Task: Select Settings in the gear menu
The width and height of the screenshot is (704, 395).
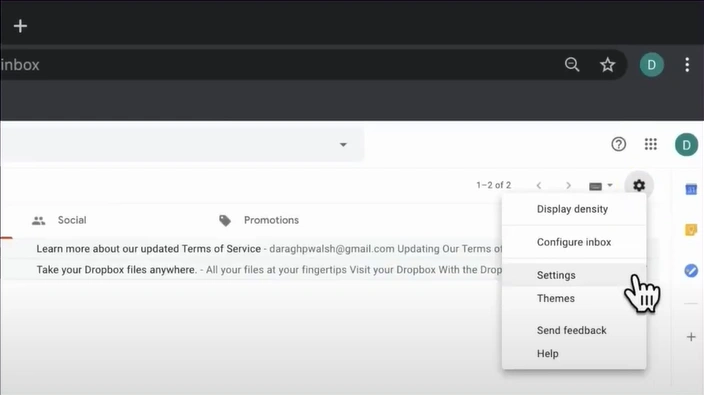Action: pyautogui.click(x=574, y=275)
